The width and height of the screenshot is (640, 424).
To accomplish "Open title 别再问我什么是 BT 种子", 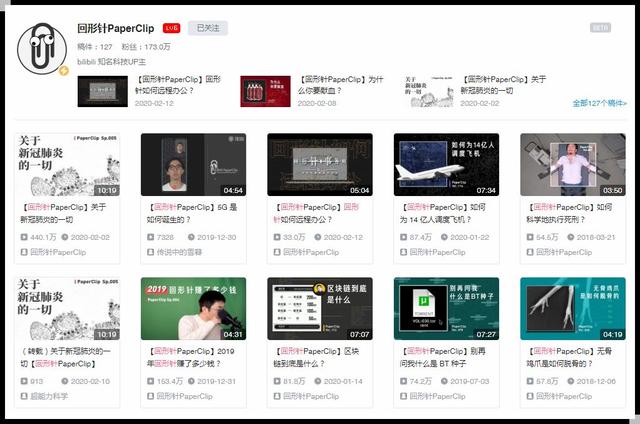I will point(442,357).
